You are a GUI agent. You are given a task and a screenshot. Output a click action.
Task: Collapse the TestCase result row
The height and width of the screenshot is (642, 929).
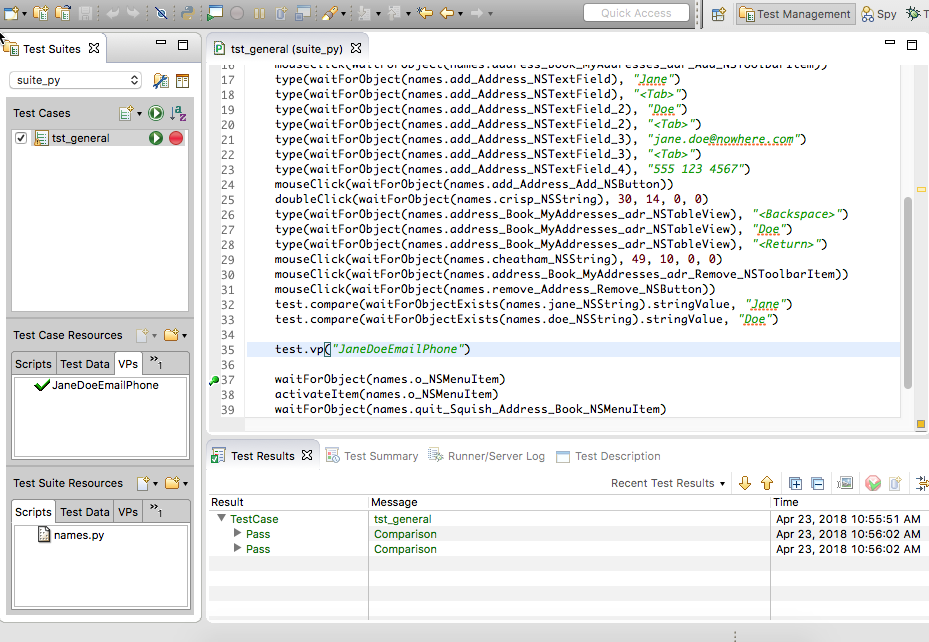(221, 519)
